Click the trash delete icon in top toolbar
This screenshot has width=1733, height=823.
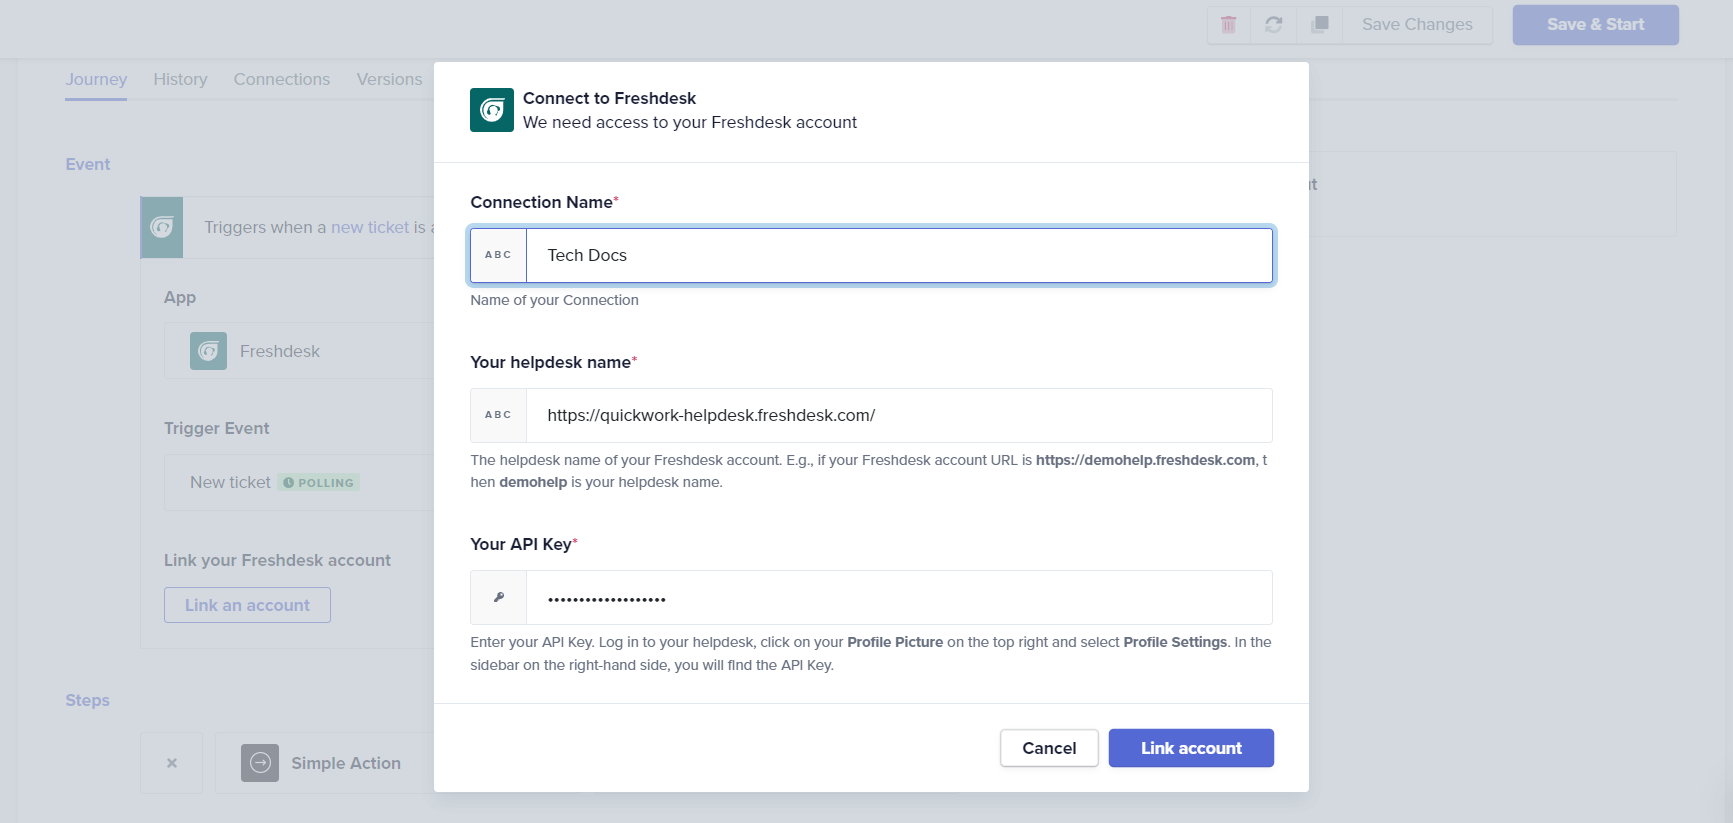[1228, 25]
